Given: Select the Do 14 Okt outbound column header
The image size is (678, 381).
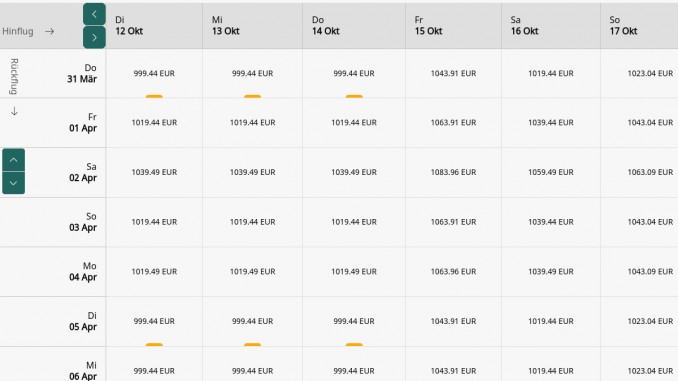Looking at the screenshot, I should point(354,26).
